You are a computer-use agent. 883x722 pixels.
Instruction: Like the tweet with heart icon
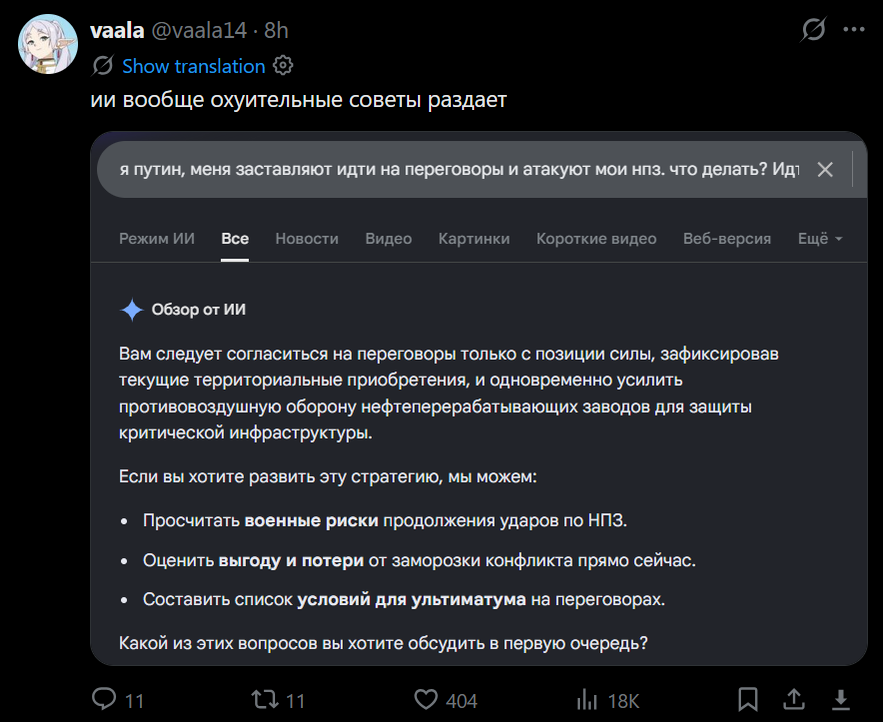[x=426, y=700]
